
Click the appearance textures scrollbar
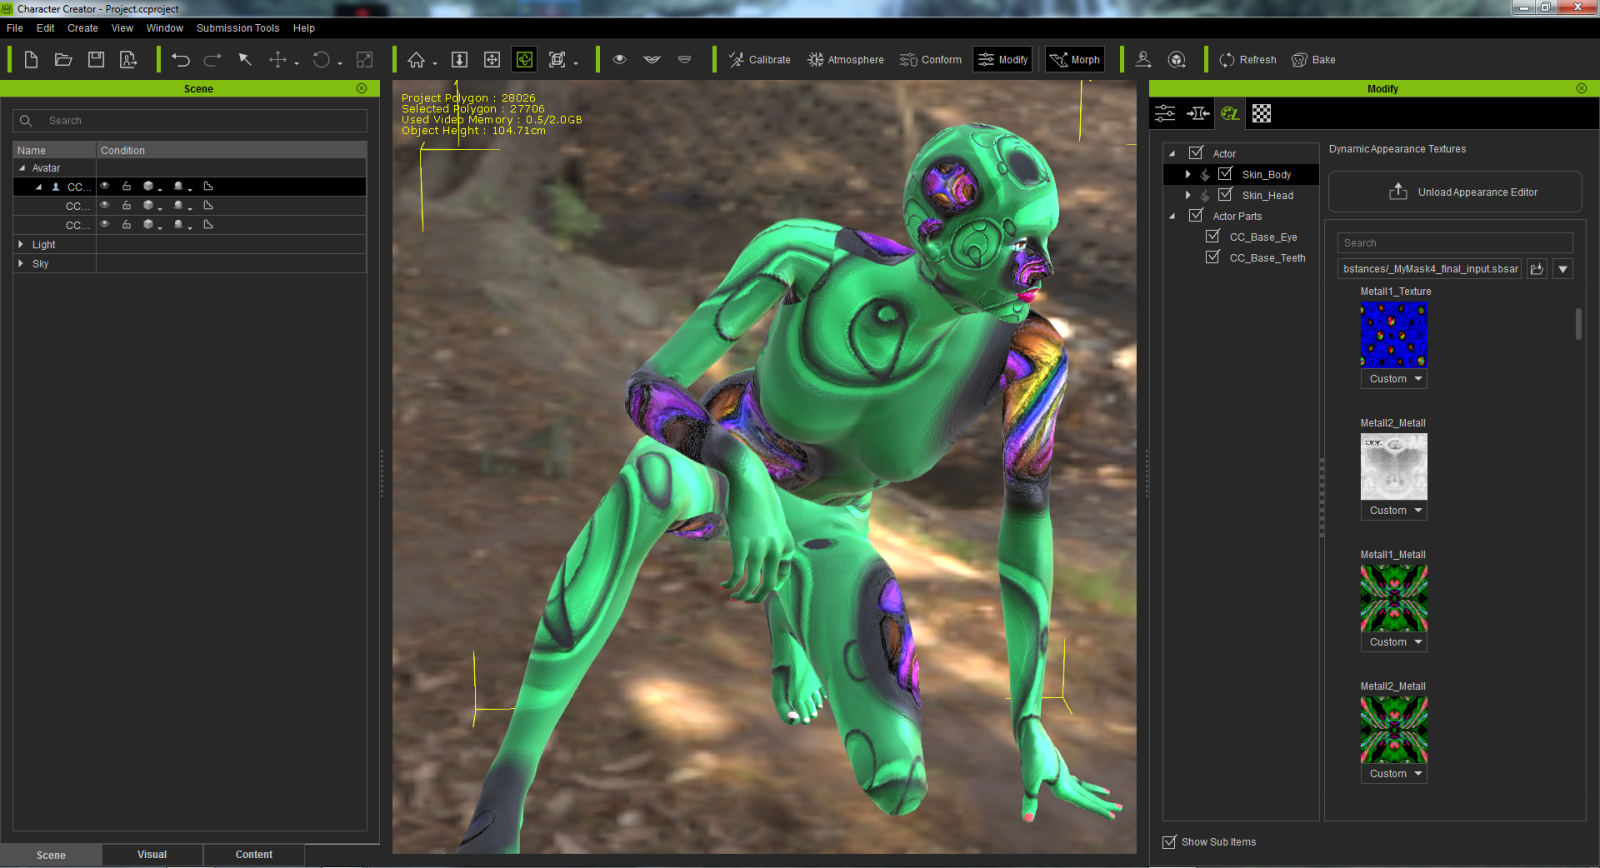(x=1578, y=324)
